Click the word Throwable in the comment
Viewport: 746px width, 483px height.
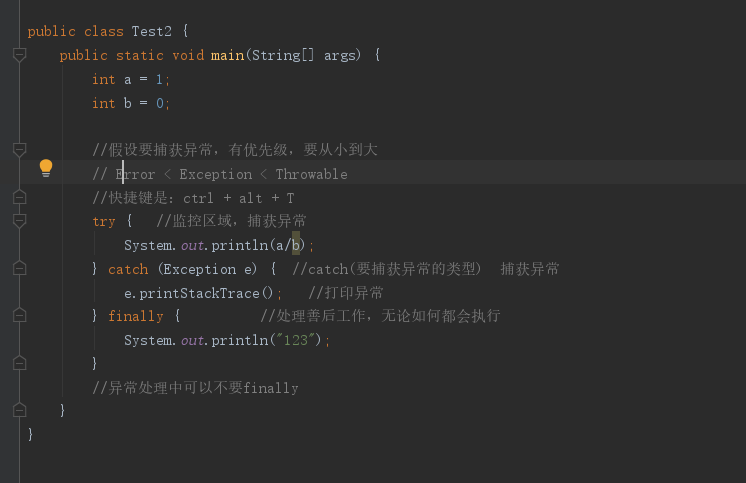[x=311, y=174]
